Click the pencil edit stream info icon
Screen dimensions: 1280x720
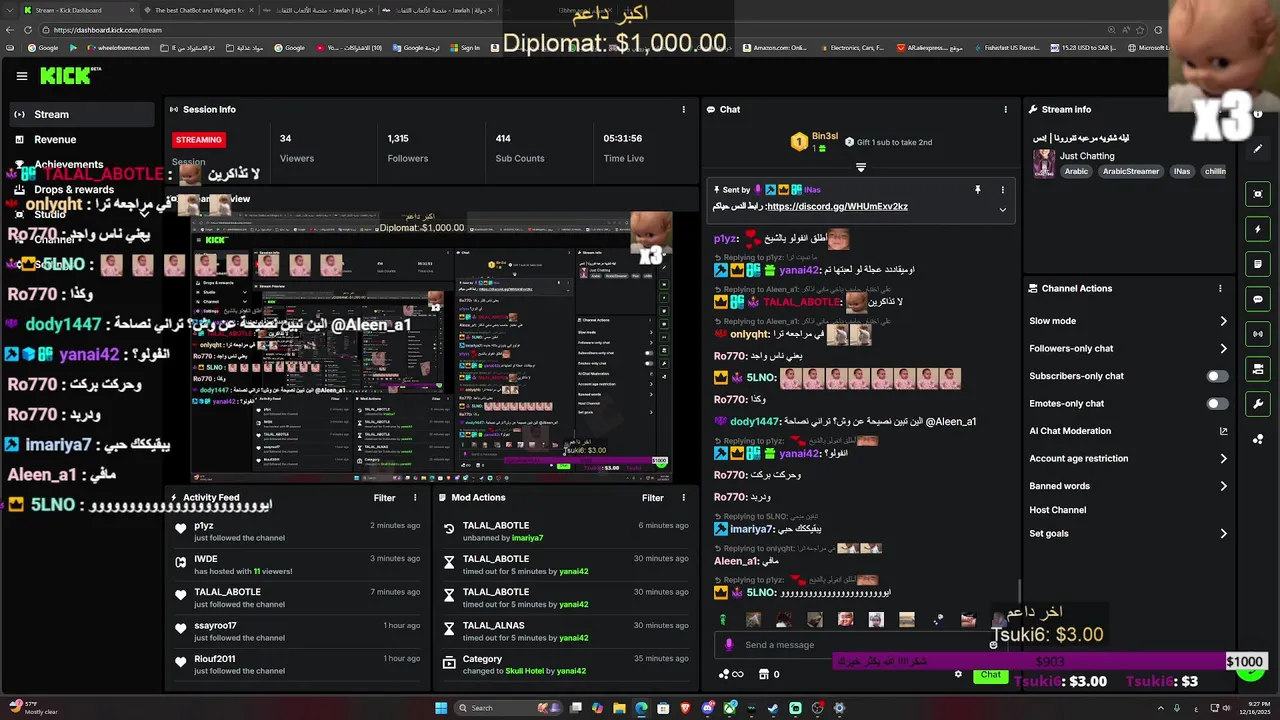1258,149
